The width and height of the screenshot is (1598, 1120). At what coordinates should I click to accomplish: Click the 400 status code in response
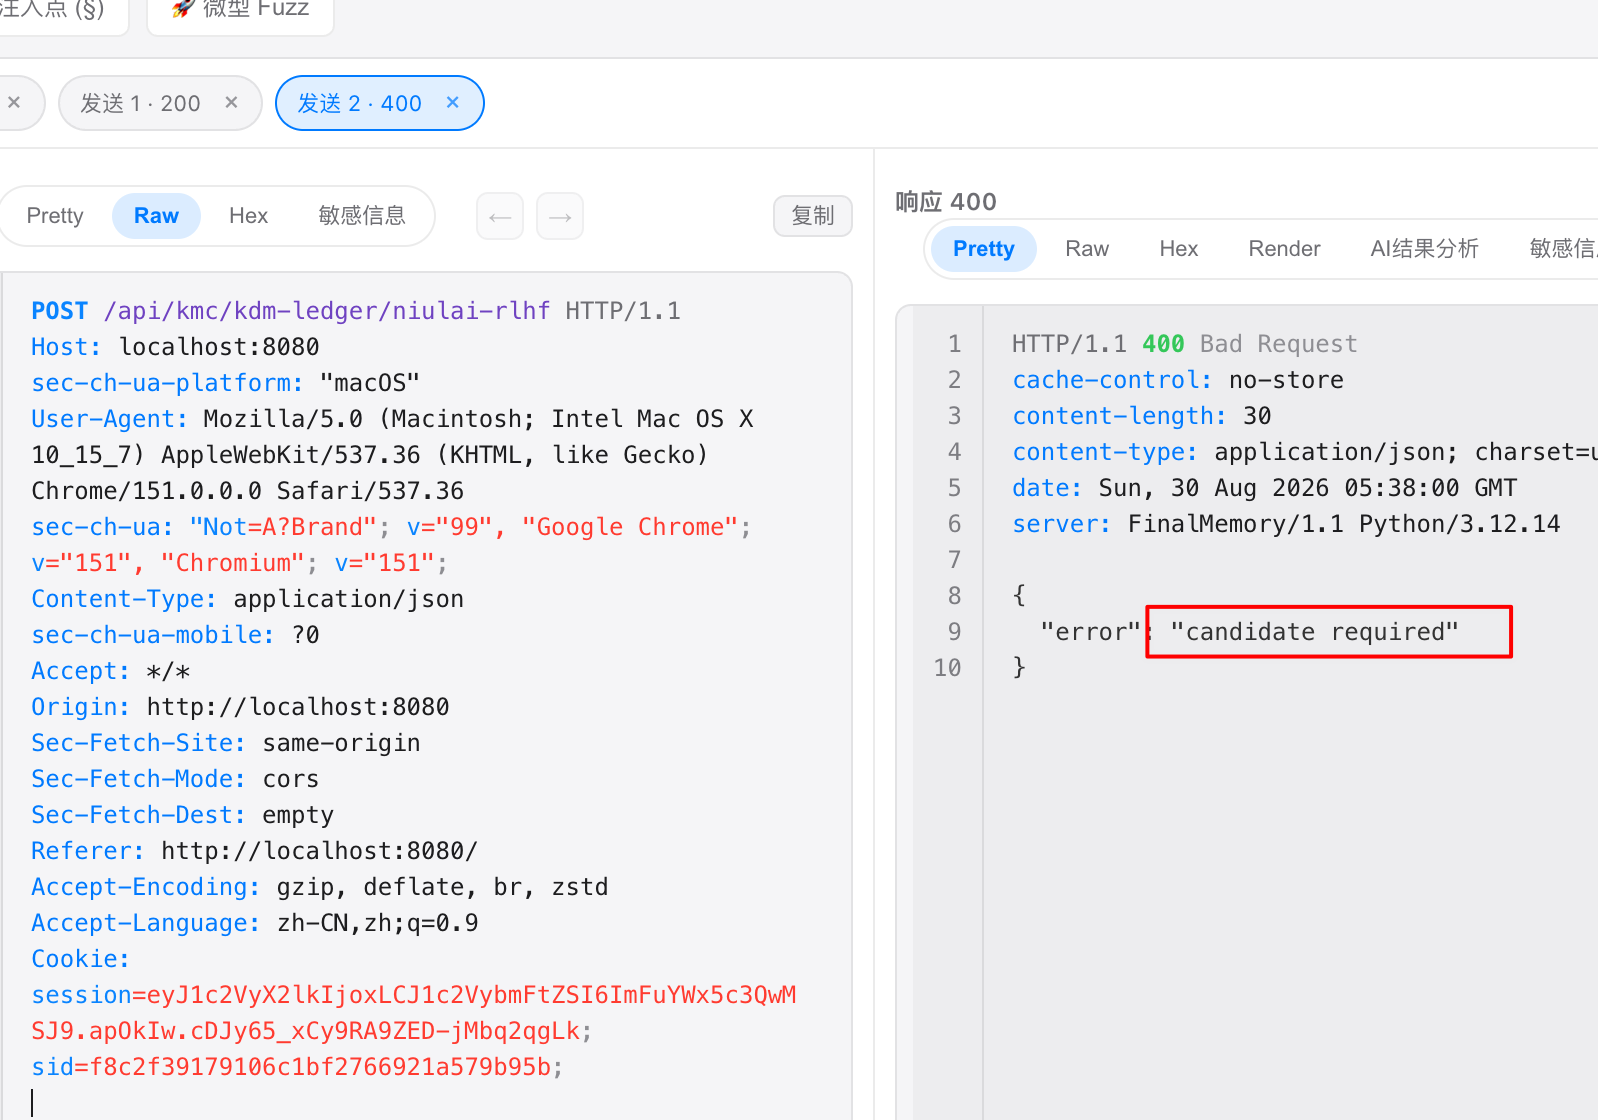[1163, 344]
